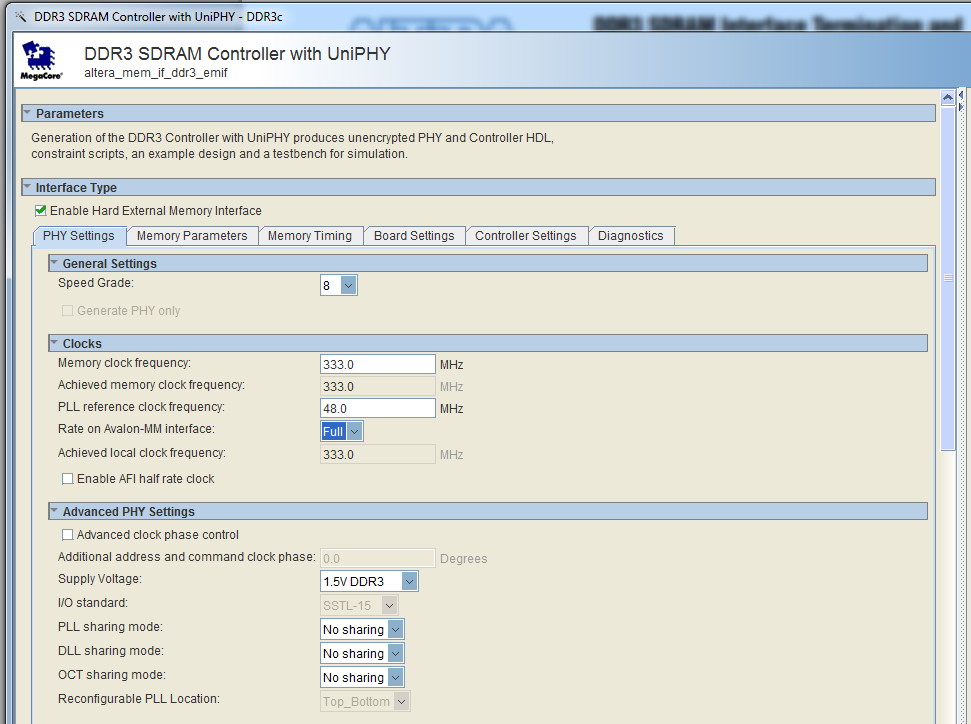This screenshot has width=971, height=724.
Task: Collapse the Parameters section
Action: (27, 113)
